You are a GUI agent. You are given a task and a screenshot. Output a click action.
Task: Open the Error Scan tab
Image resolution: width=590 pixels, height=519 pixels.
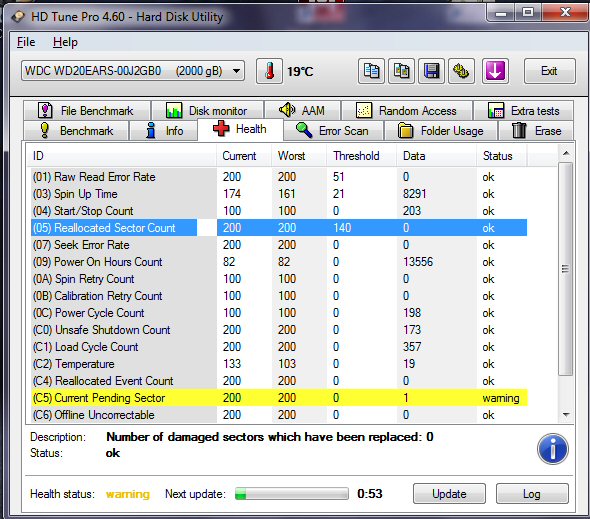click(333, 131)
